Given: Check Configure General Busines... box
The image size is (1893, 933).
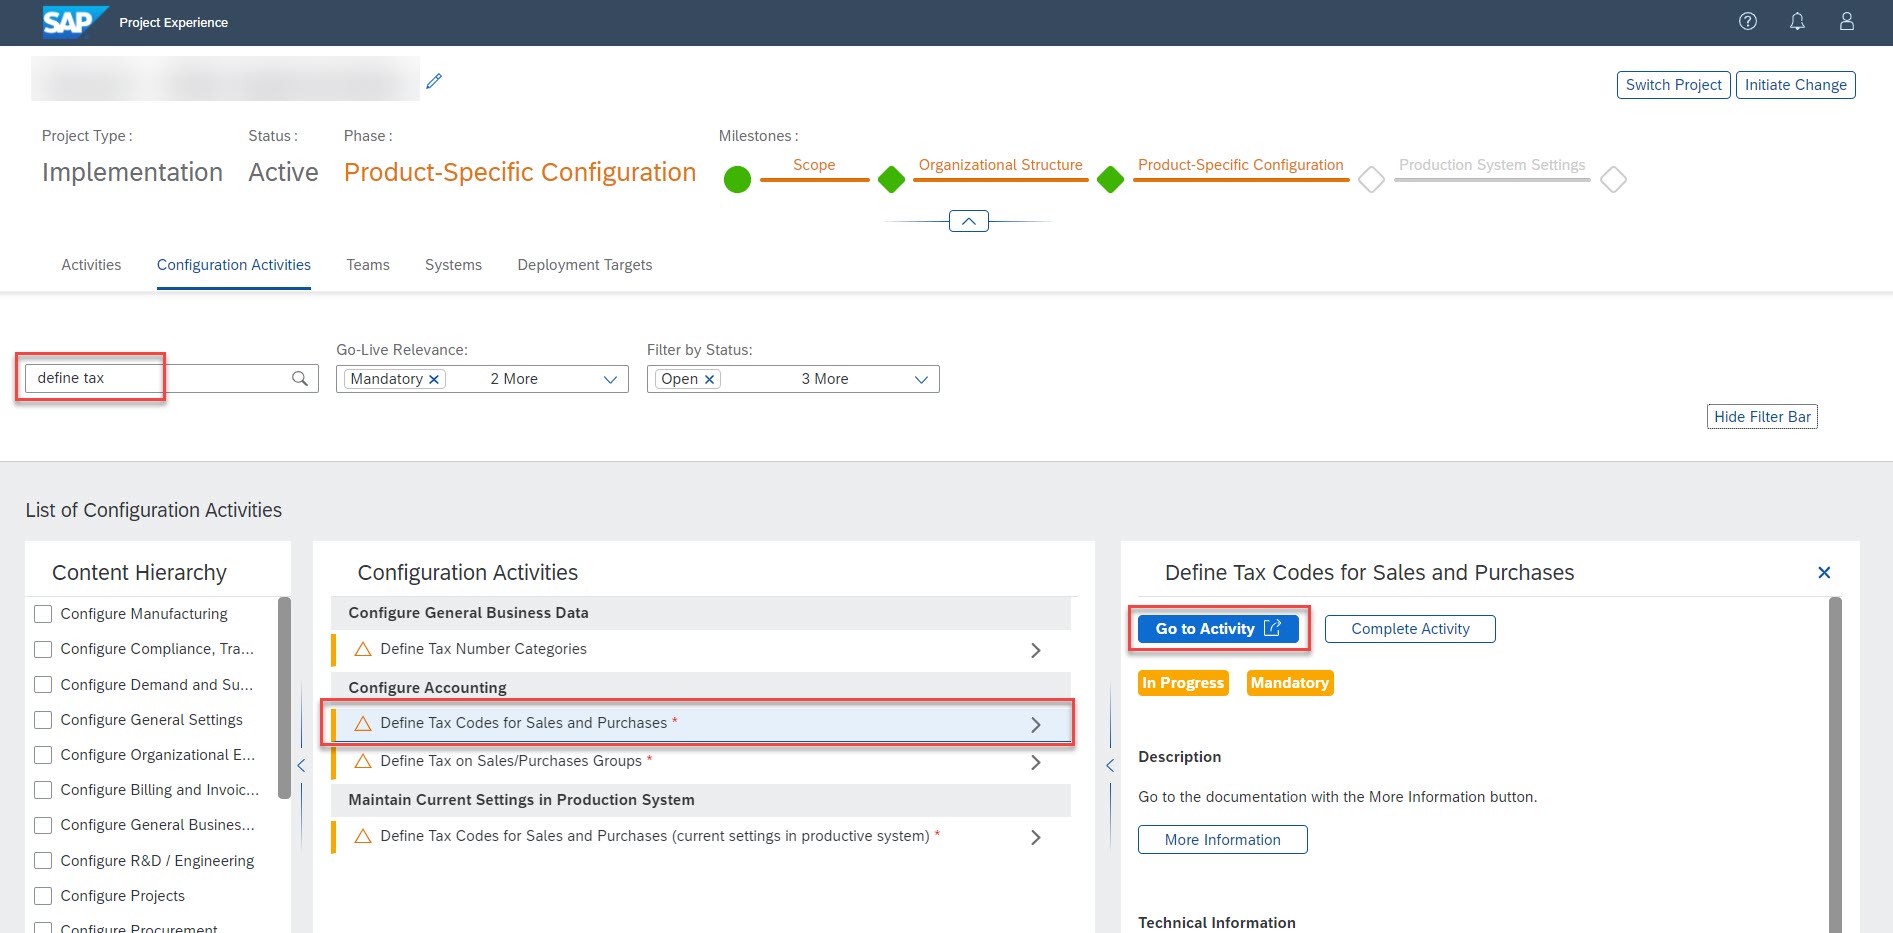Looking at the screenshot, I should coord(43,825).
